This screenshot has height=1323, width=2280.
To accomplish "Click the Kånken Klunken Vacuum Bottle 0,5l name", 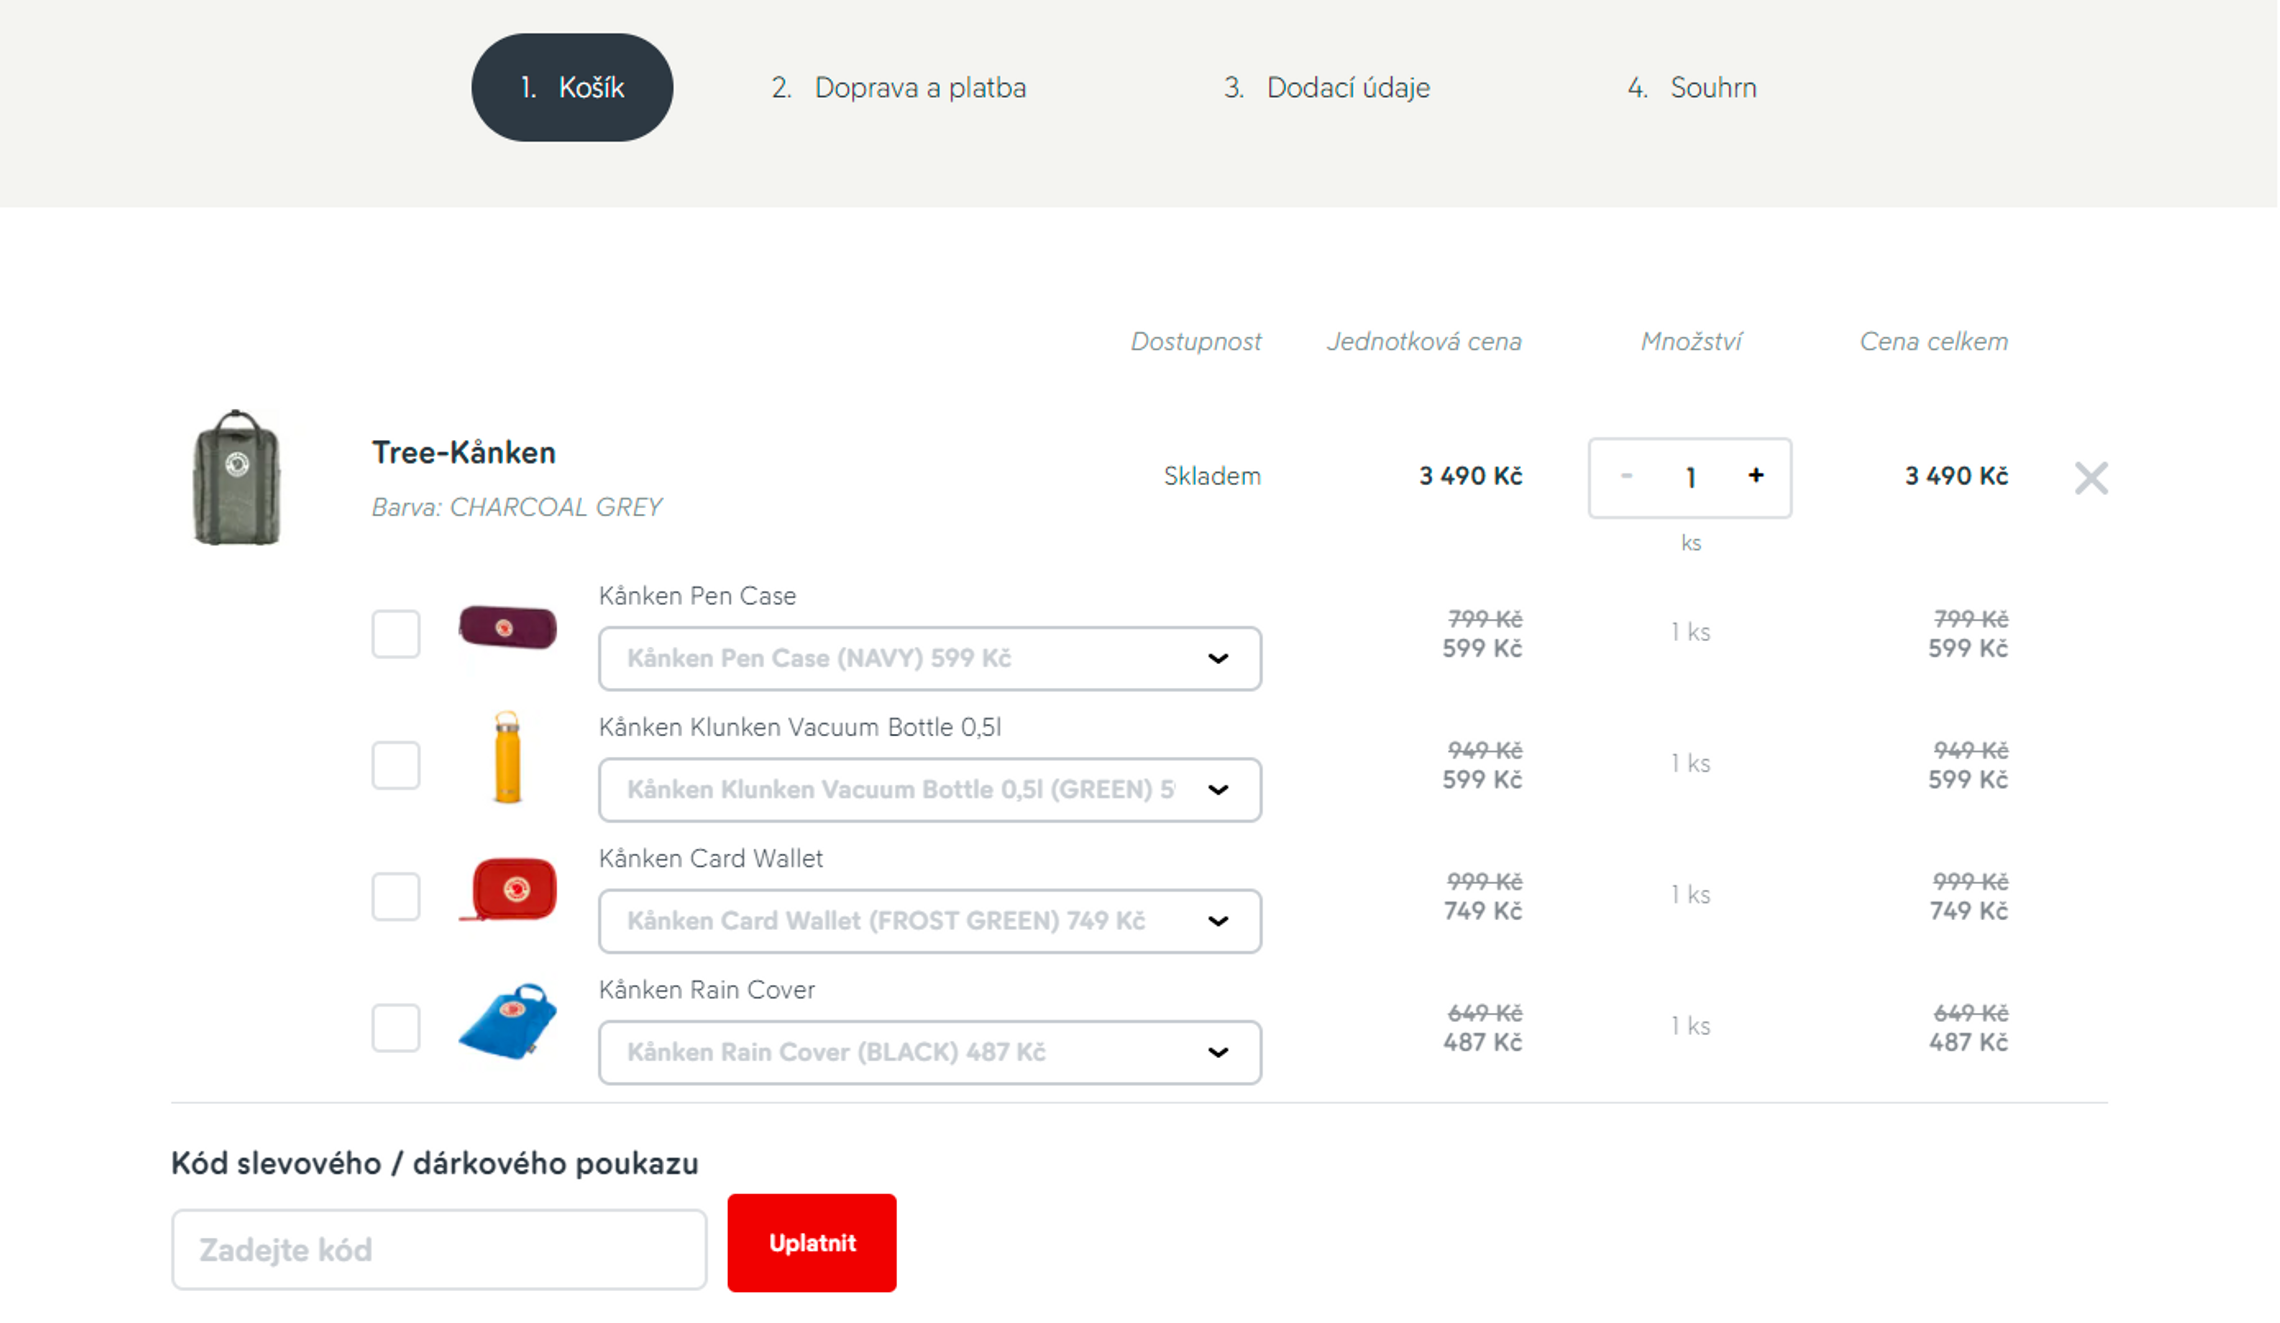I will (800, 727).
